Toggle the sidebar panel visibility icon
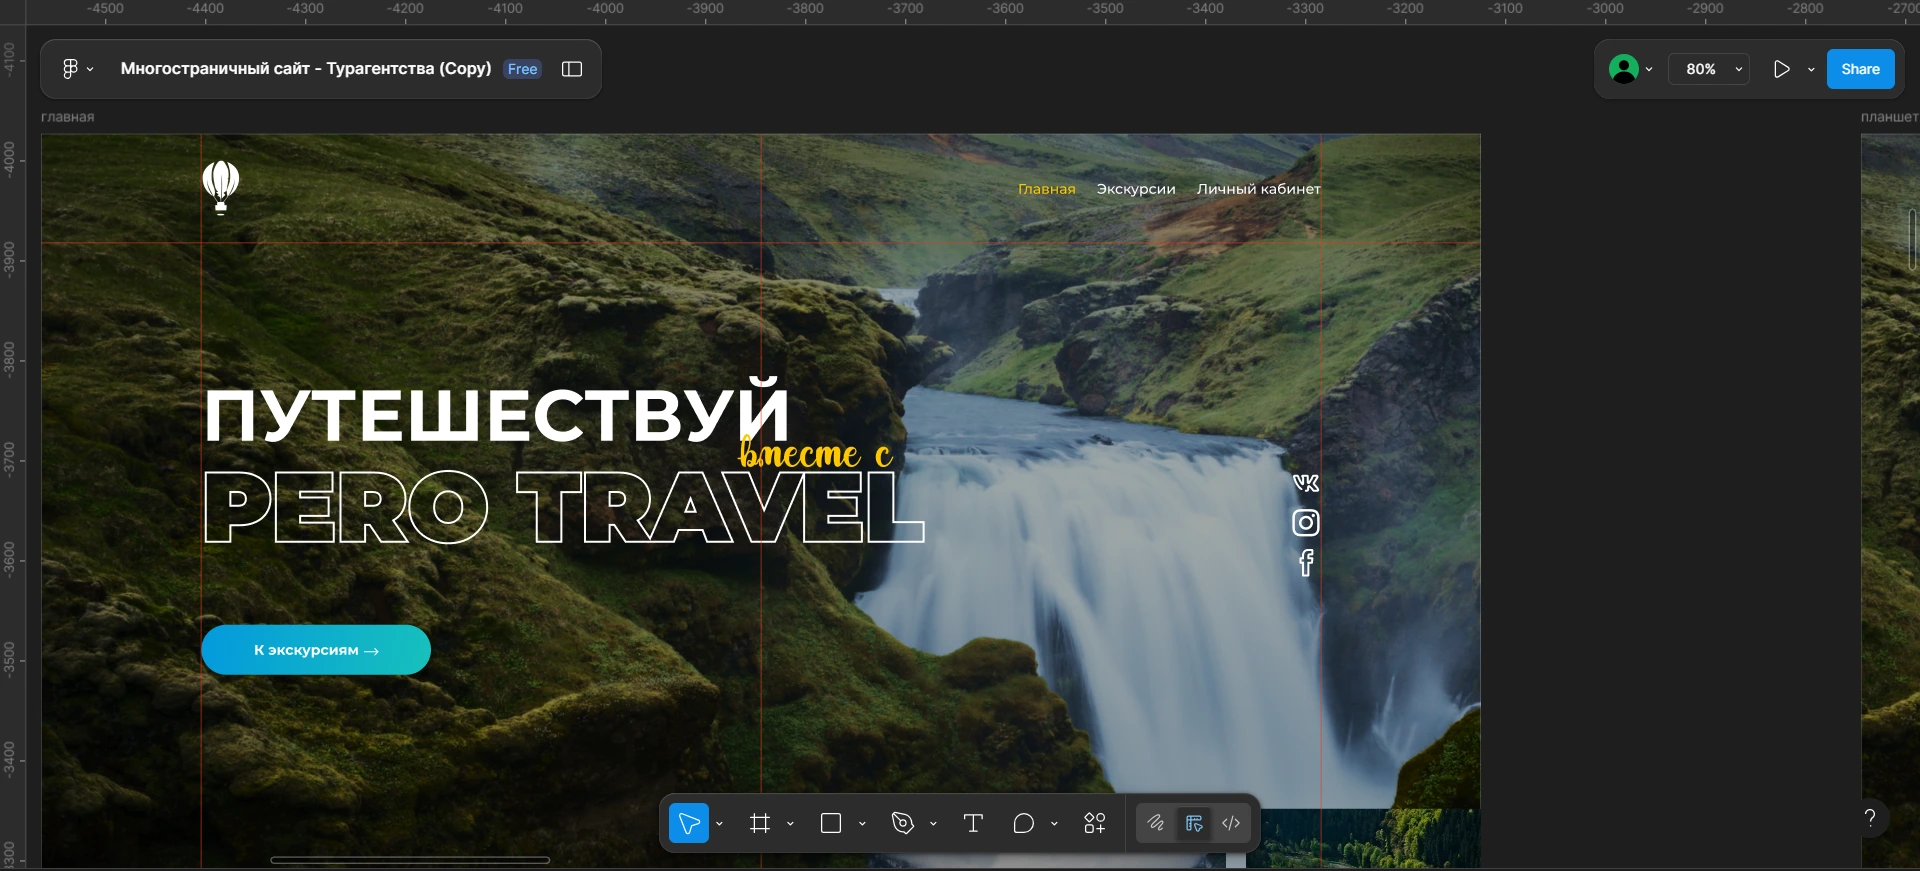Viewport: 1920px width, 871px height. [x=572, y=69]
